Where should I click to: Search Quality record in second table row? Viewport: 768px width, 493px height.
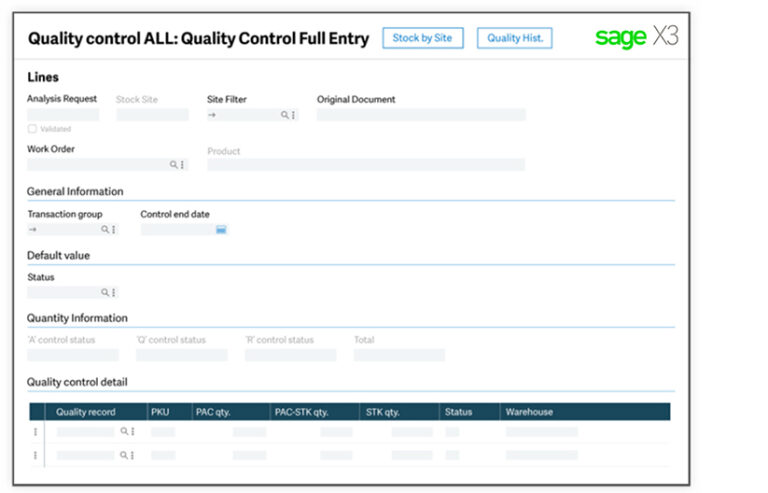124,455
